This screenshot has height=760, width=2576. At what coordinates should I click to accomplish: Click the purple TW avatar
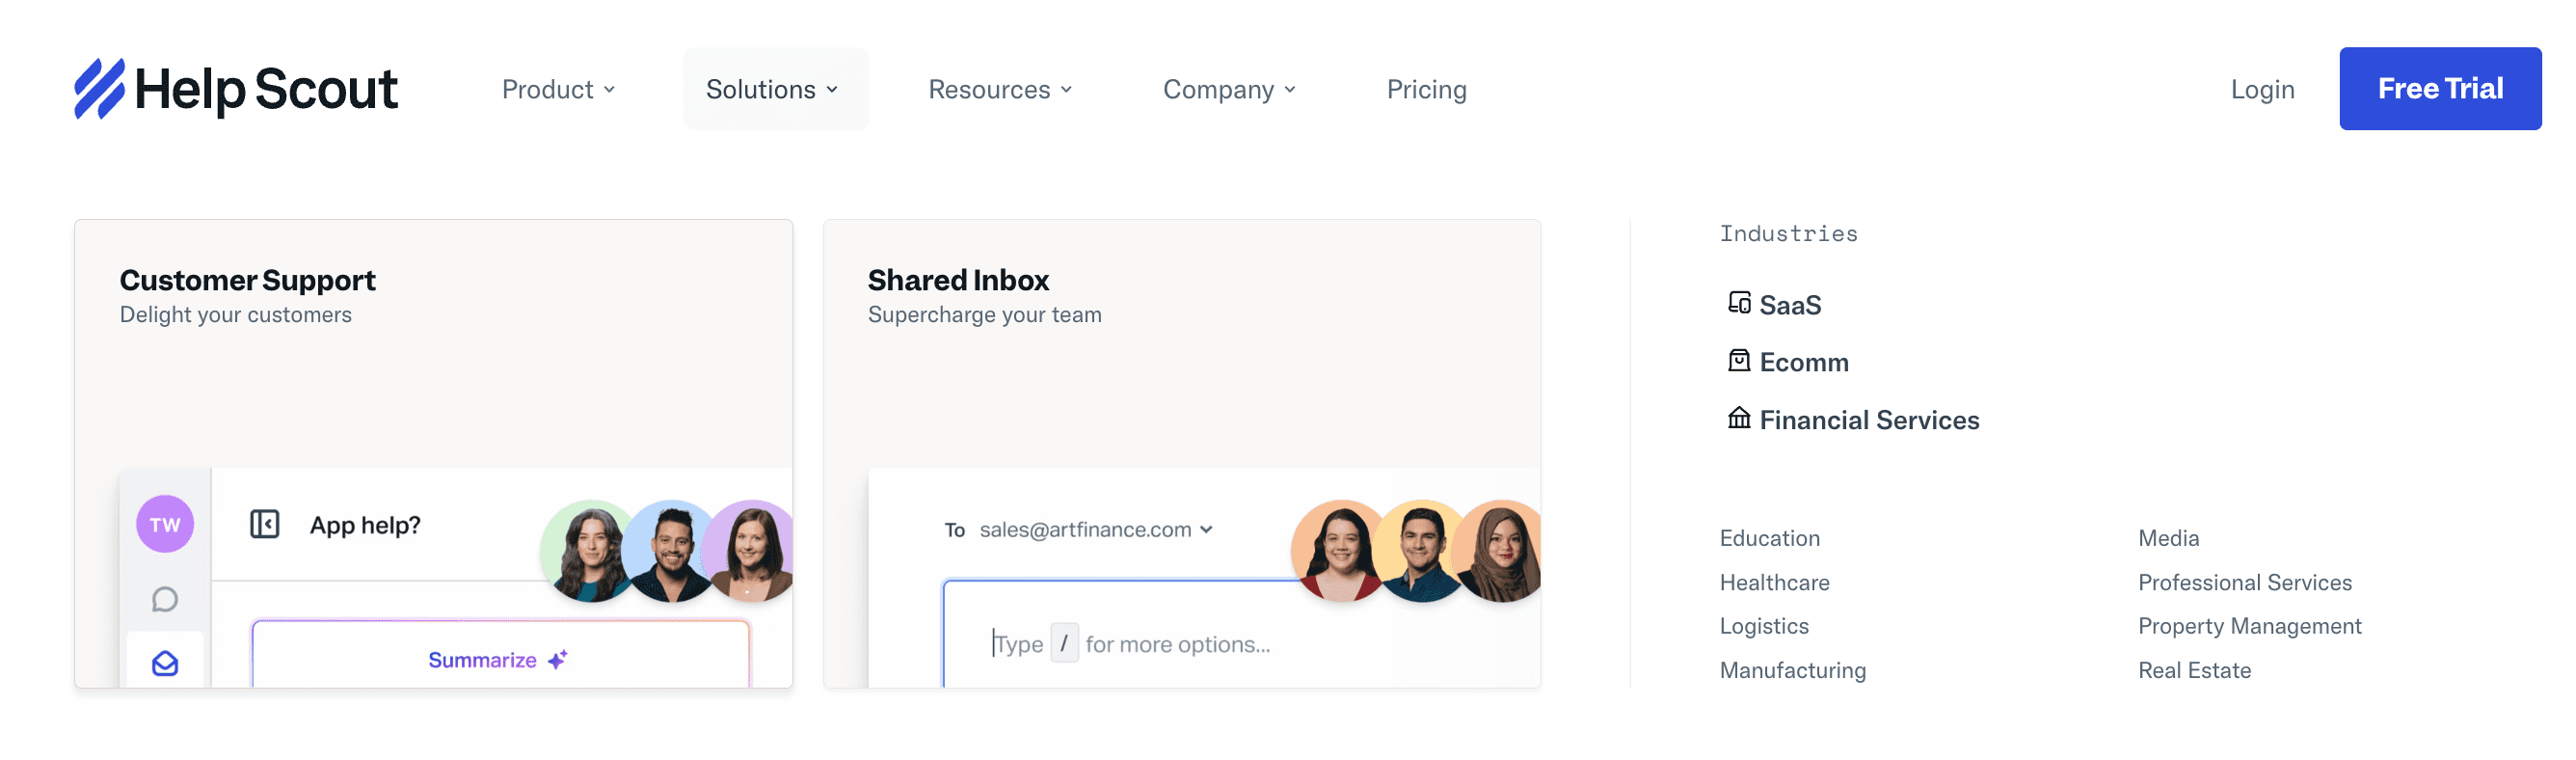[x=165, y=524]
